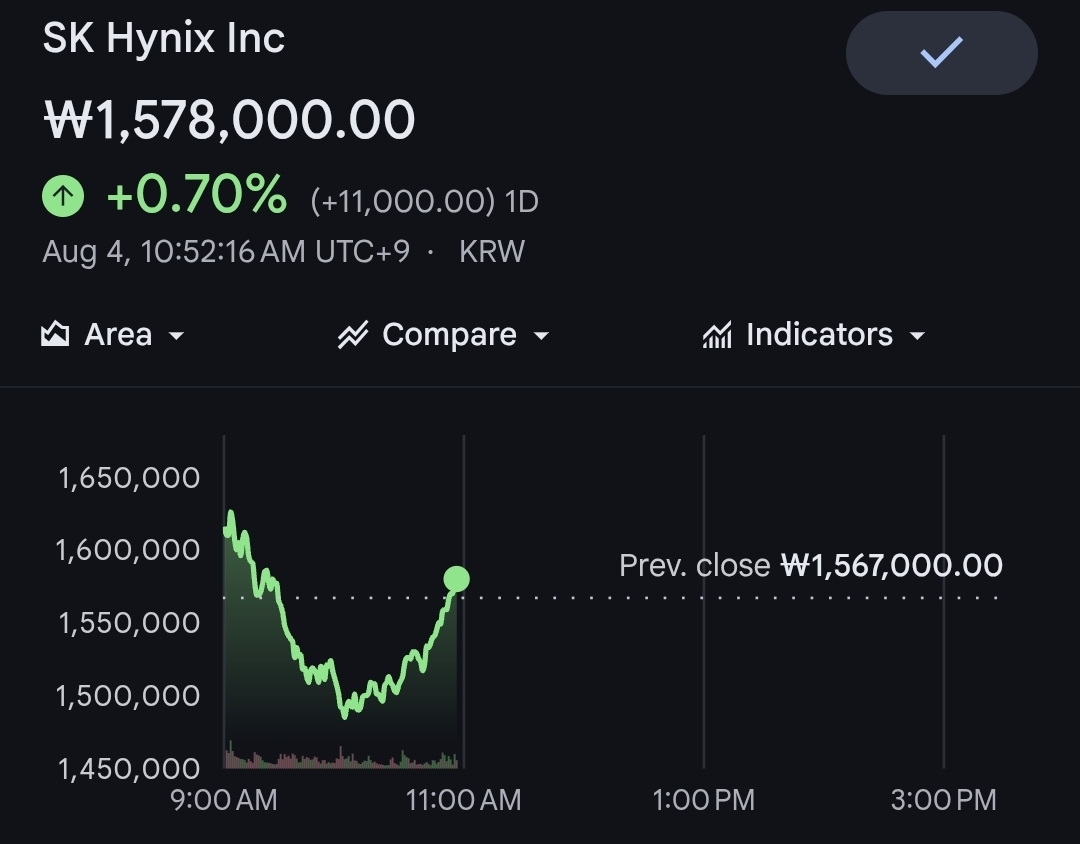
Task: Click the Compare lines icon
Action: click(x=353, y=335)
